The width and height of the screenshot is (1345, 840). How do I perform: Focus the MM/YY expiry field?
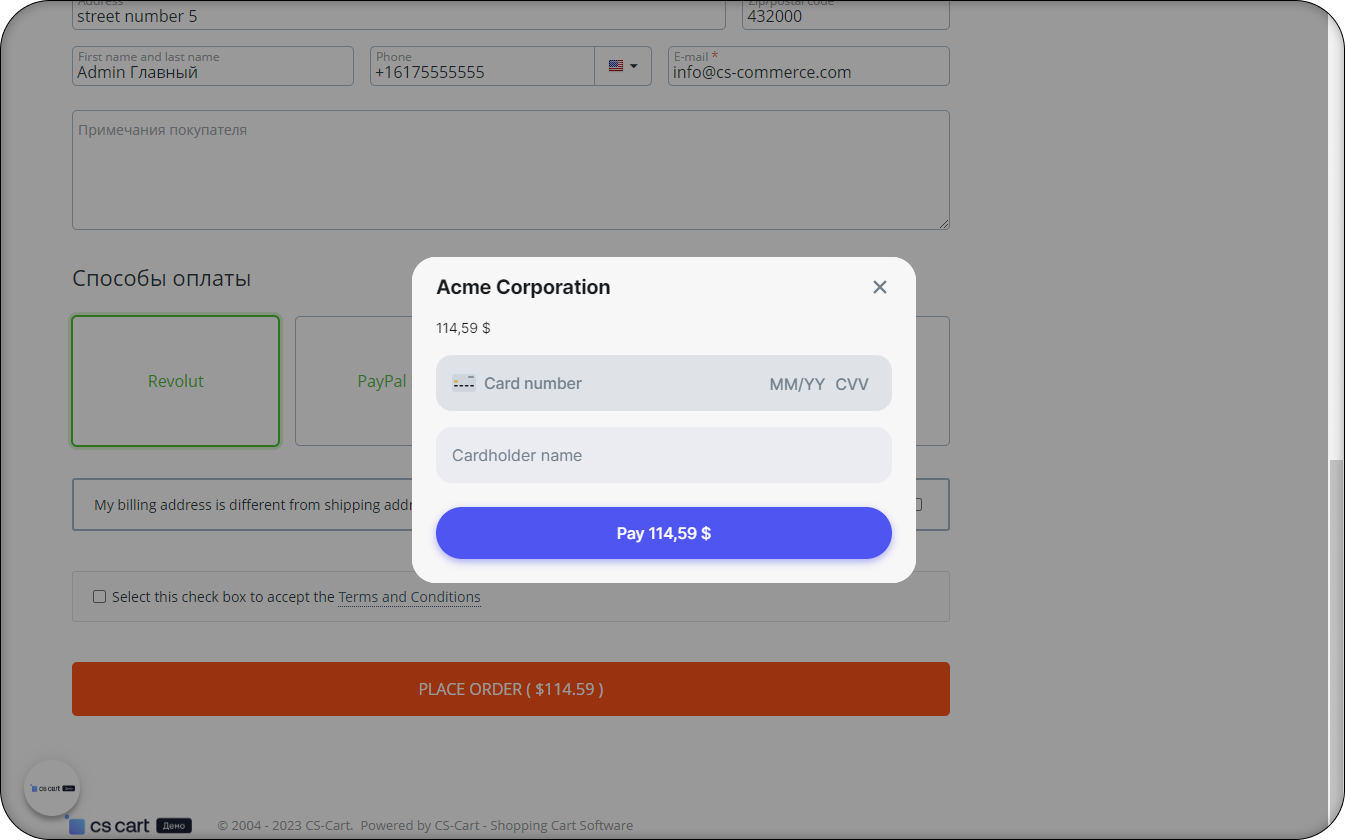coord(797,384)
